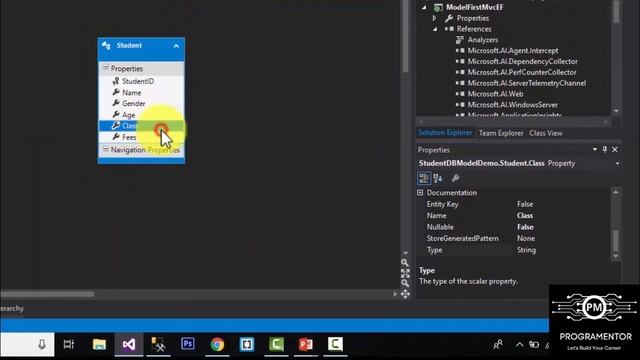The height and width of the screenshot is (360, 640).
Task: Collapse the Properties section of Student entity
Action: coord(106,67)
